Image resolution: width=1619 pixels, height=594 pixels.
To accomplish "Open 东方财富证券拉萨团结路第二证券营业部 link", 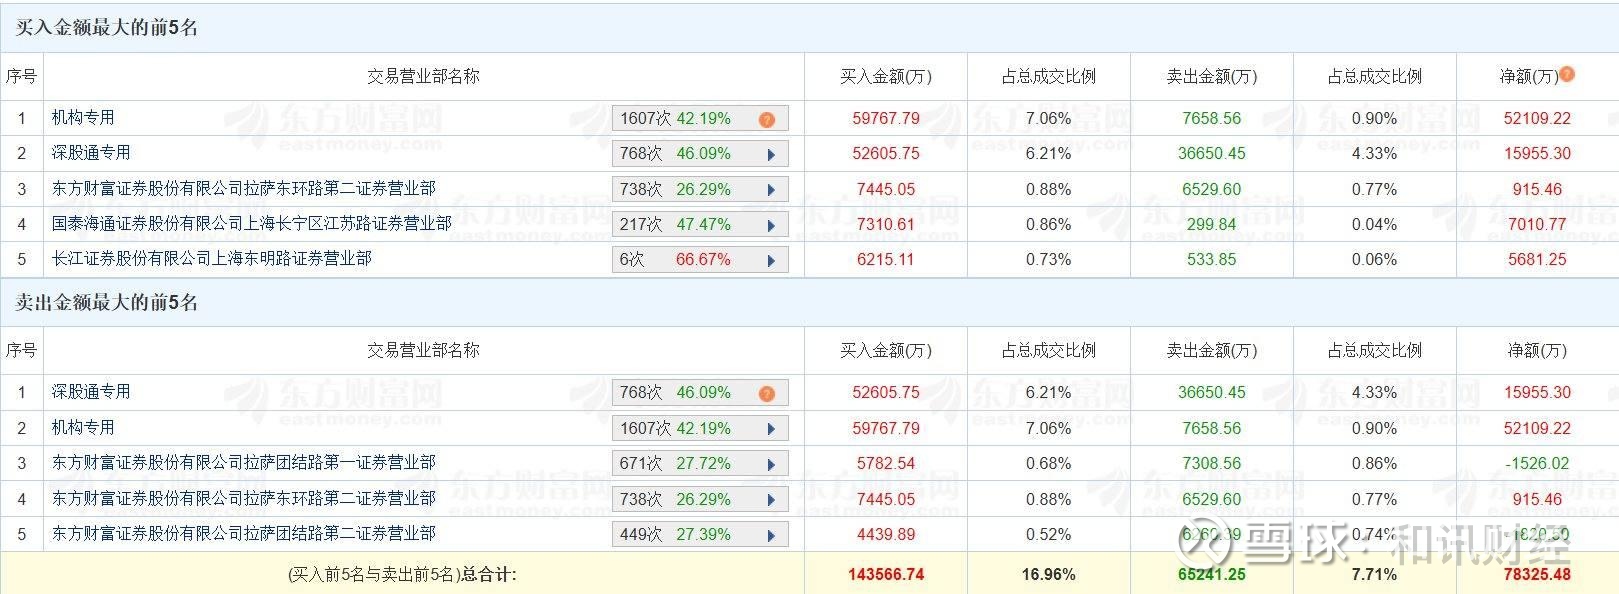I will [x=243, y=534].
